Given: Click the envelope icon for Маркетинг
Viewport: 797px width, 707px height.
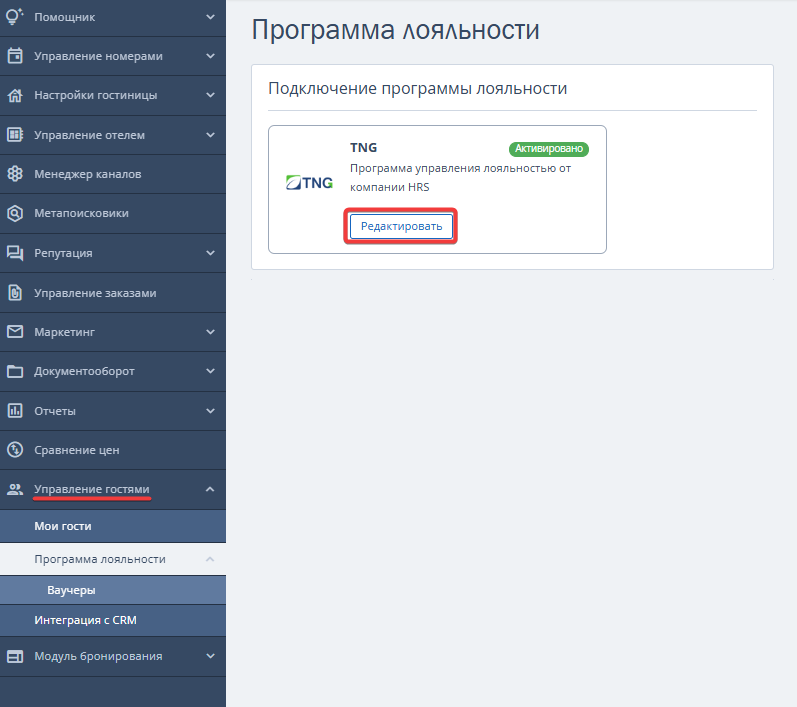Looking at the screenshot, I should (15, 332).
